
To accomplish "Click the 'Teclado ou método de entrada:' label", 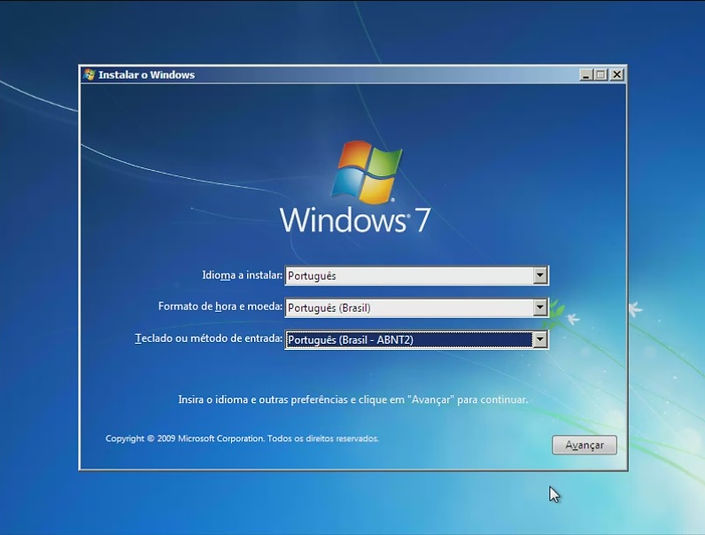I will click(209, 339).
